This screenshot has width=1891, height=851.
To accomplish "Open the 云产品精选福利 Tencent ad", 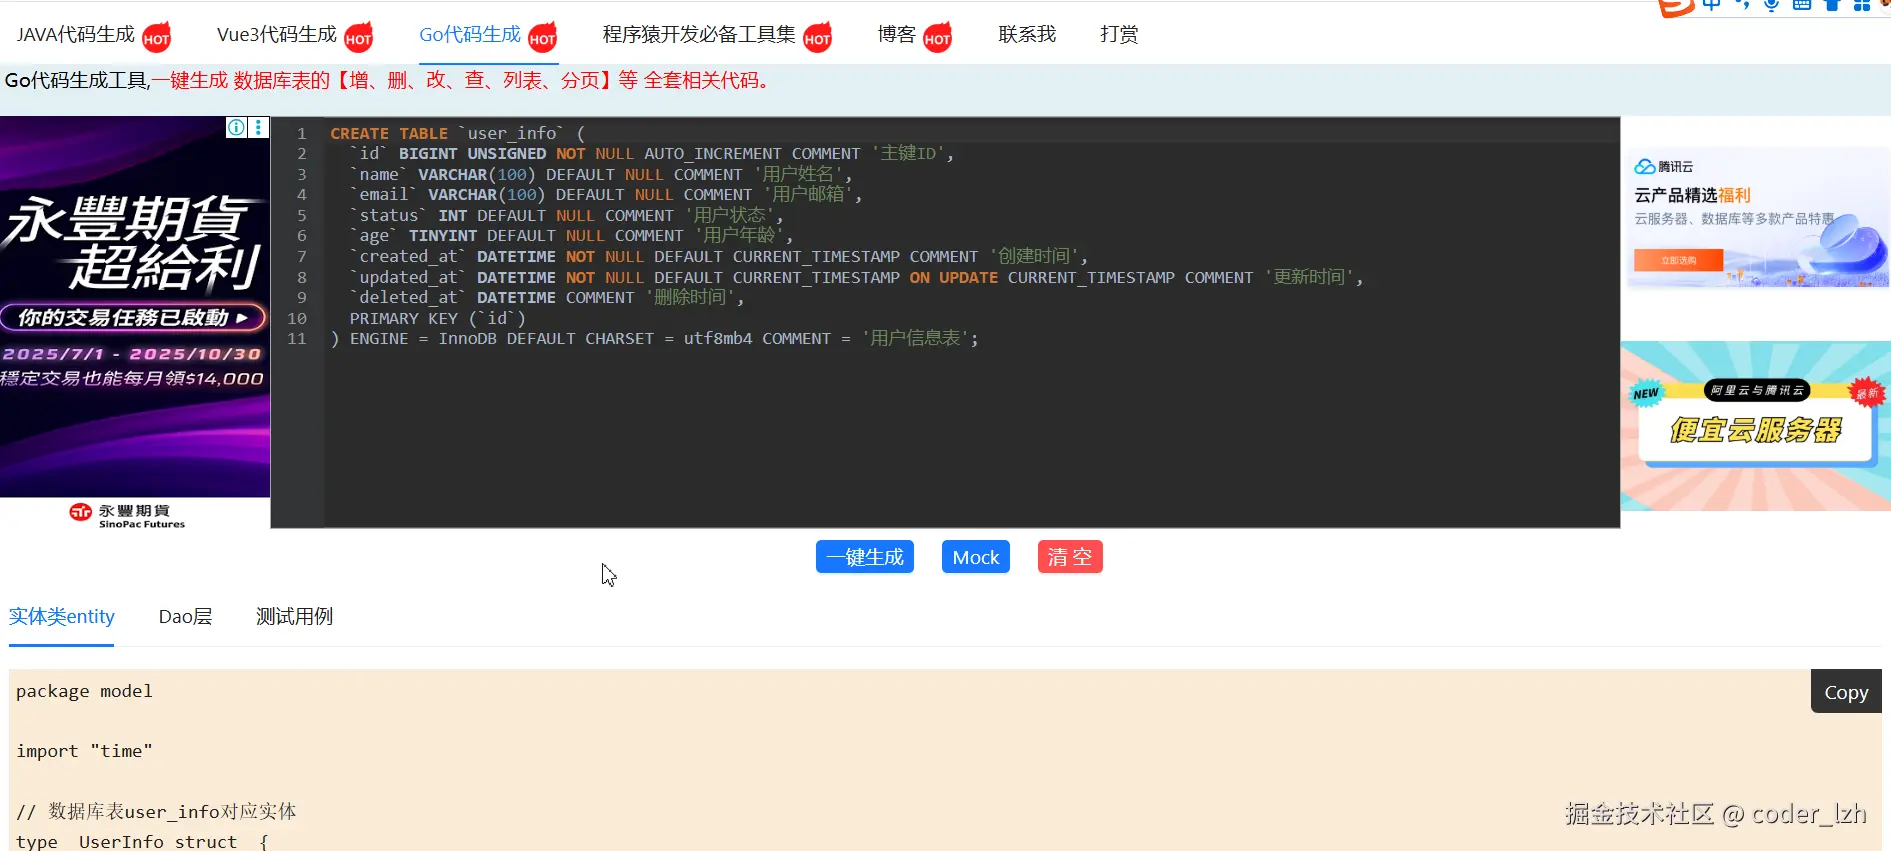I will click(x=1755, y=218).
